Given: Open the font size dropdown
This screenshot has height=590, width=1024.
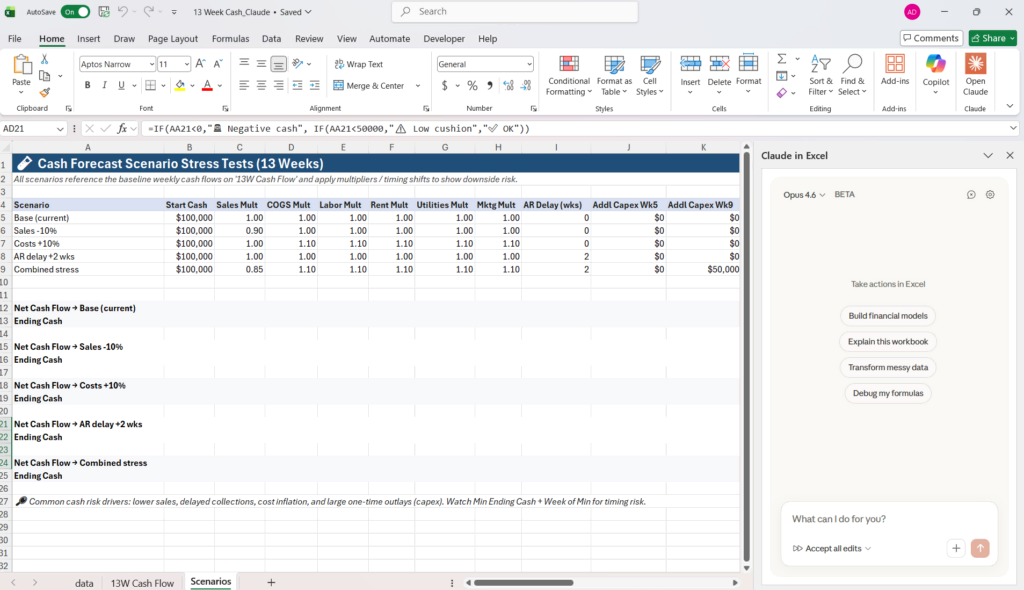Looking at the screenshot, I should click(186, 64).
